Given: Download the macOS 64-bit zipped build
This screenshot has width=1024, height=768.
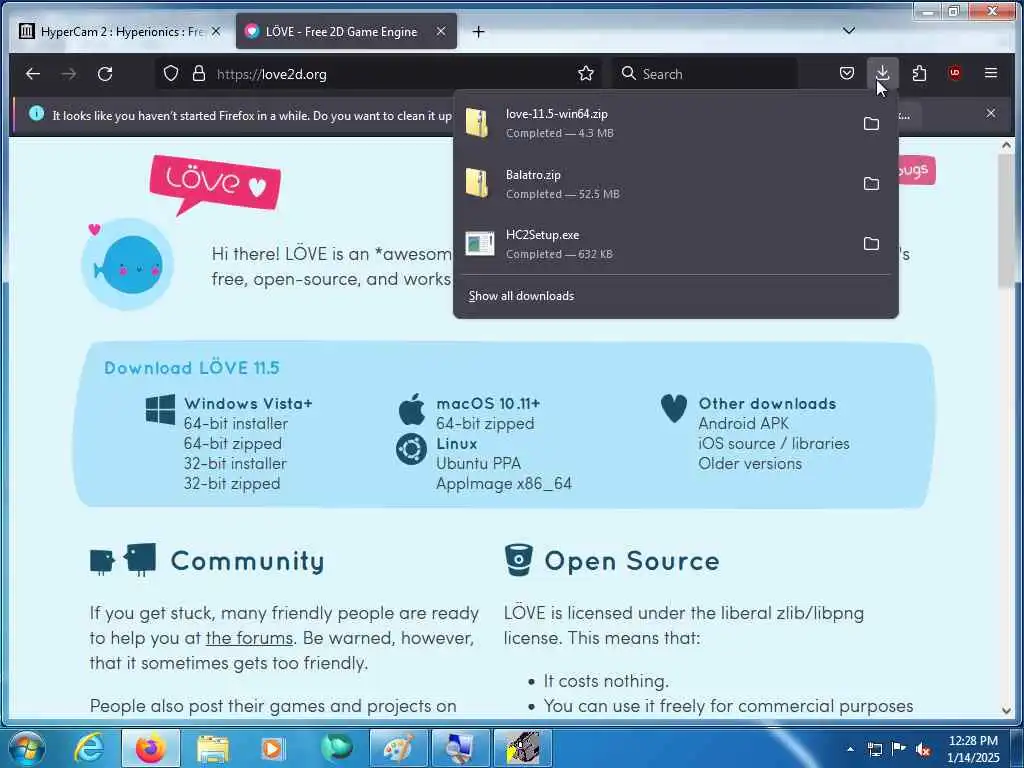Looking at the screenshot, I should [485, 424].
